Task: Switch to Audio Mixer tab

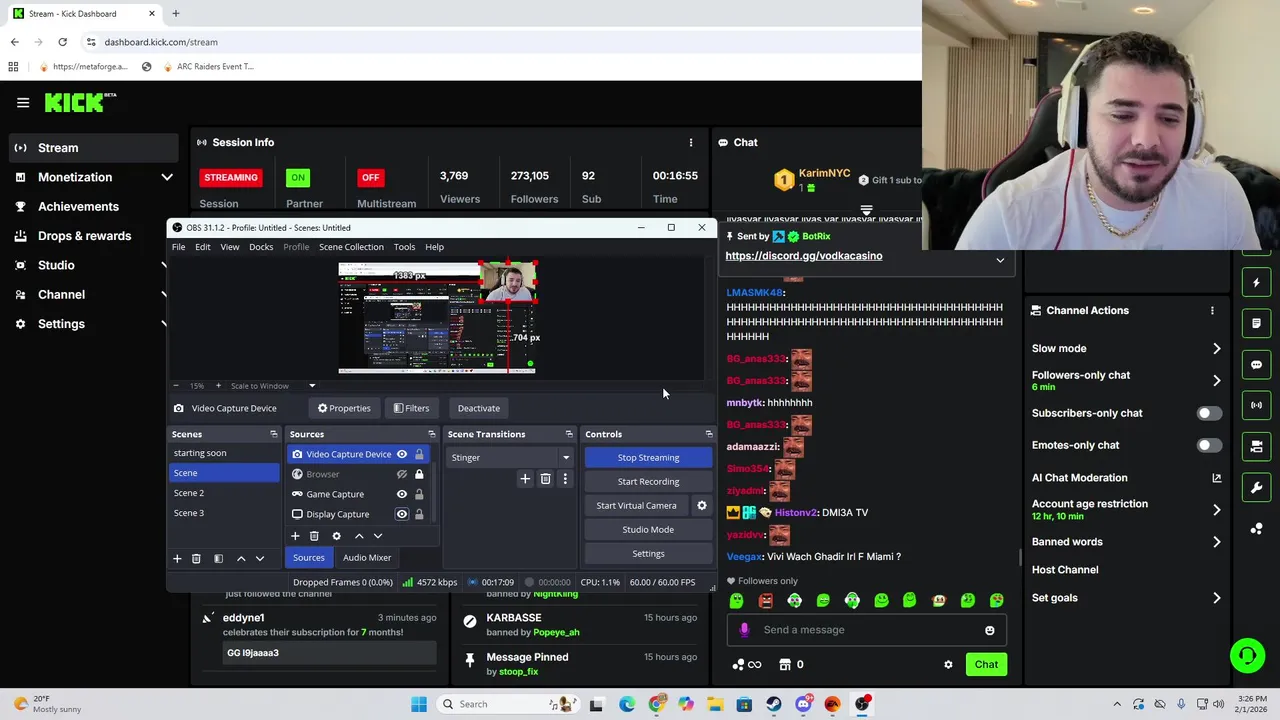Action: click(367, 558)
